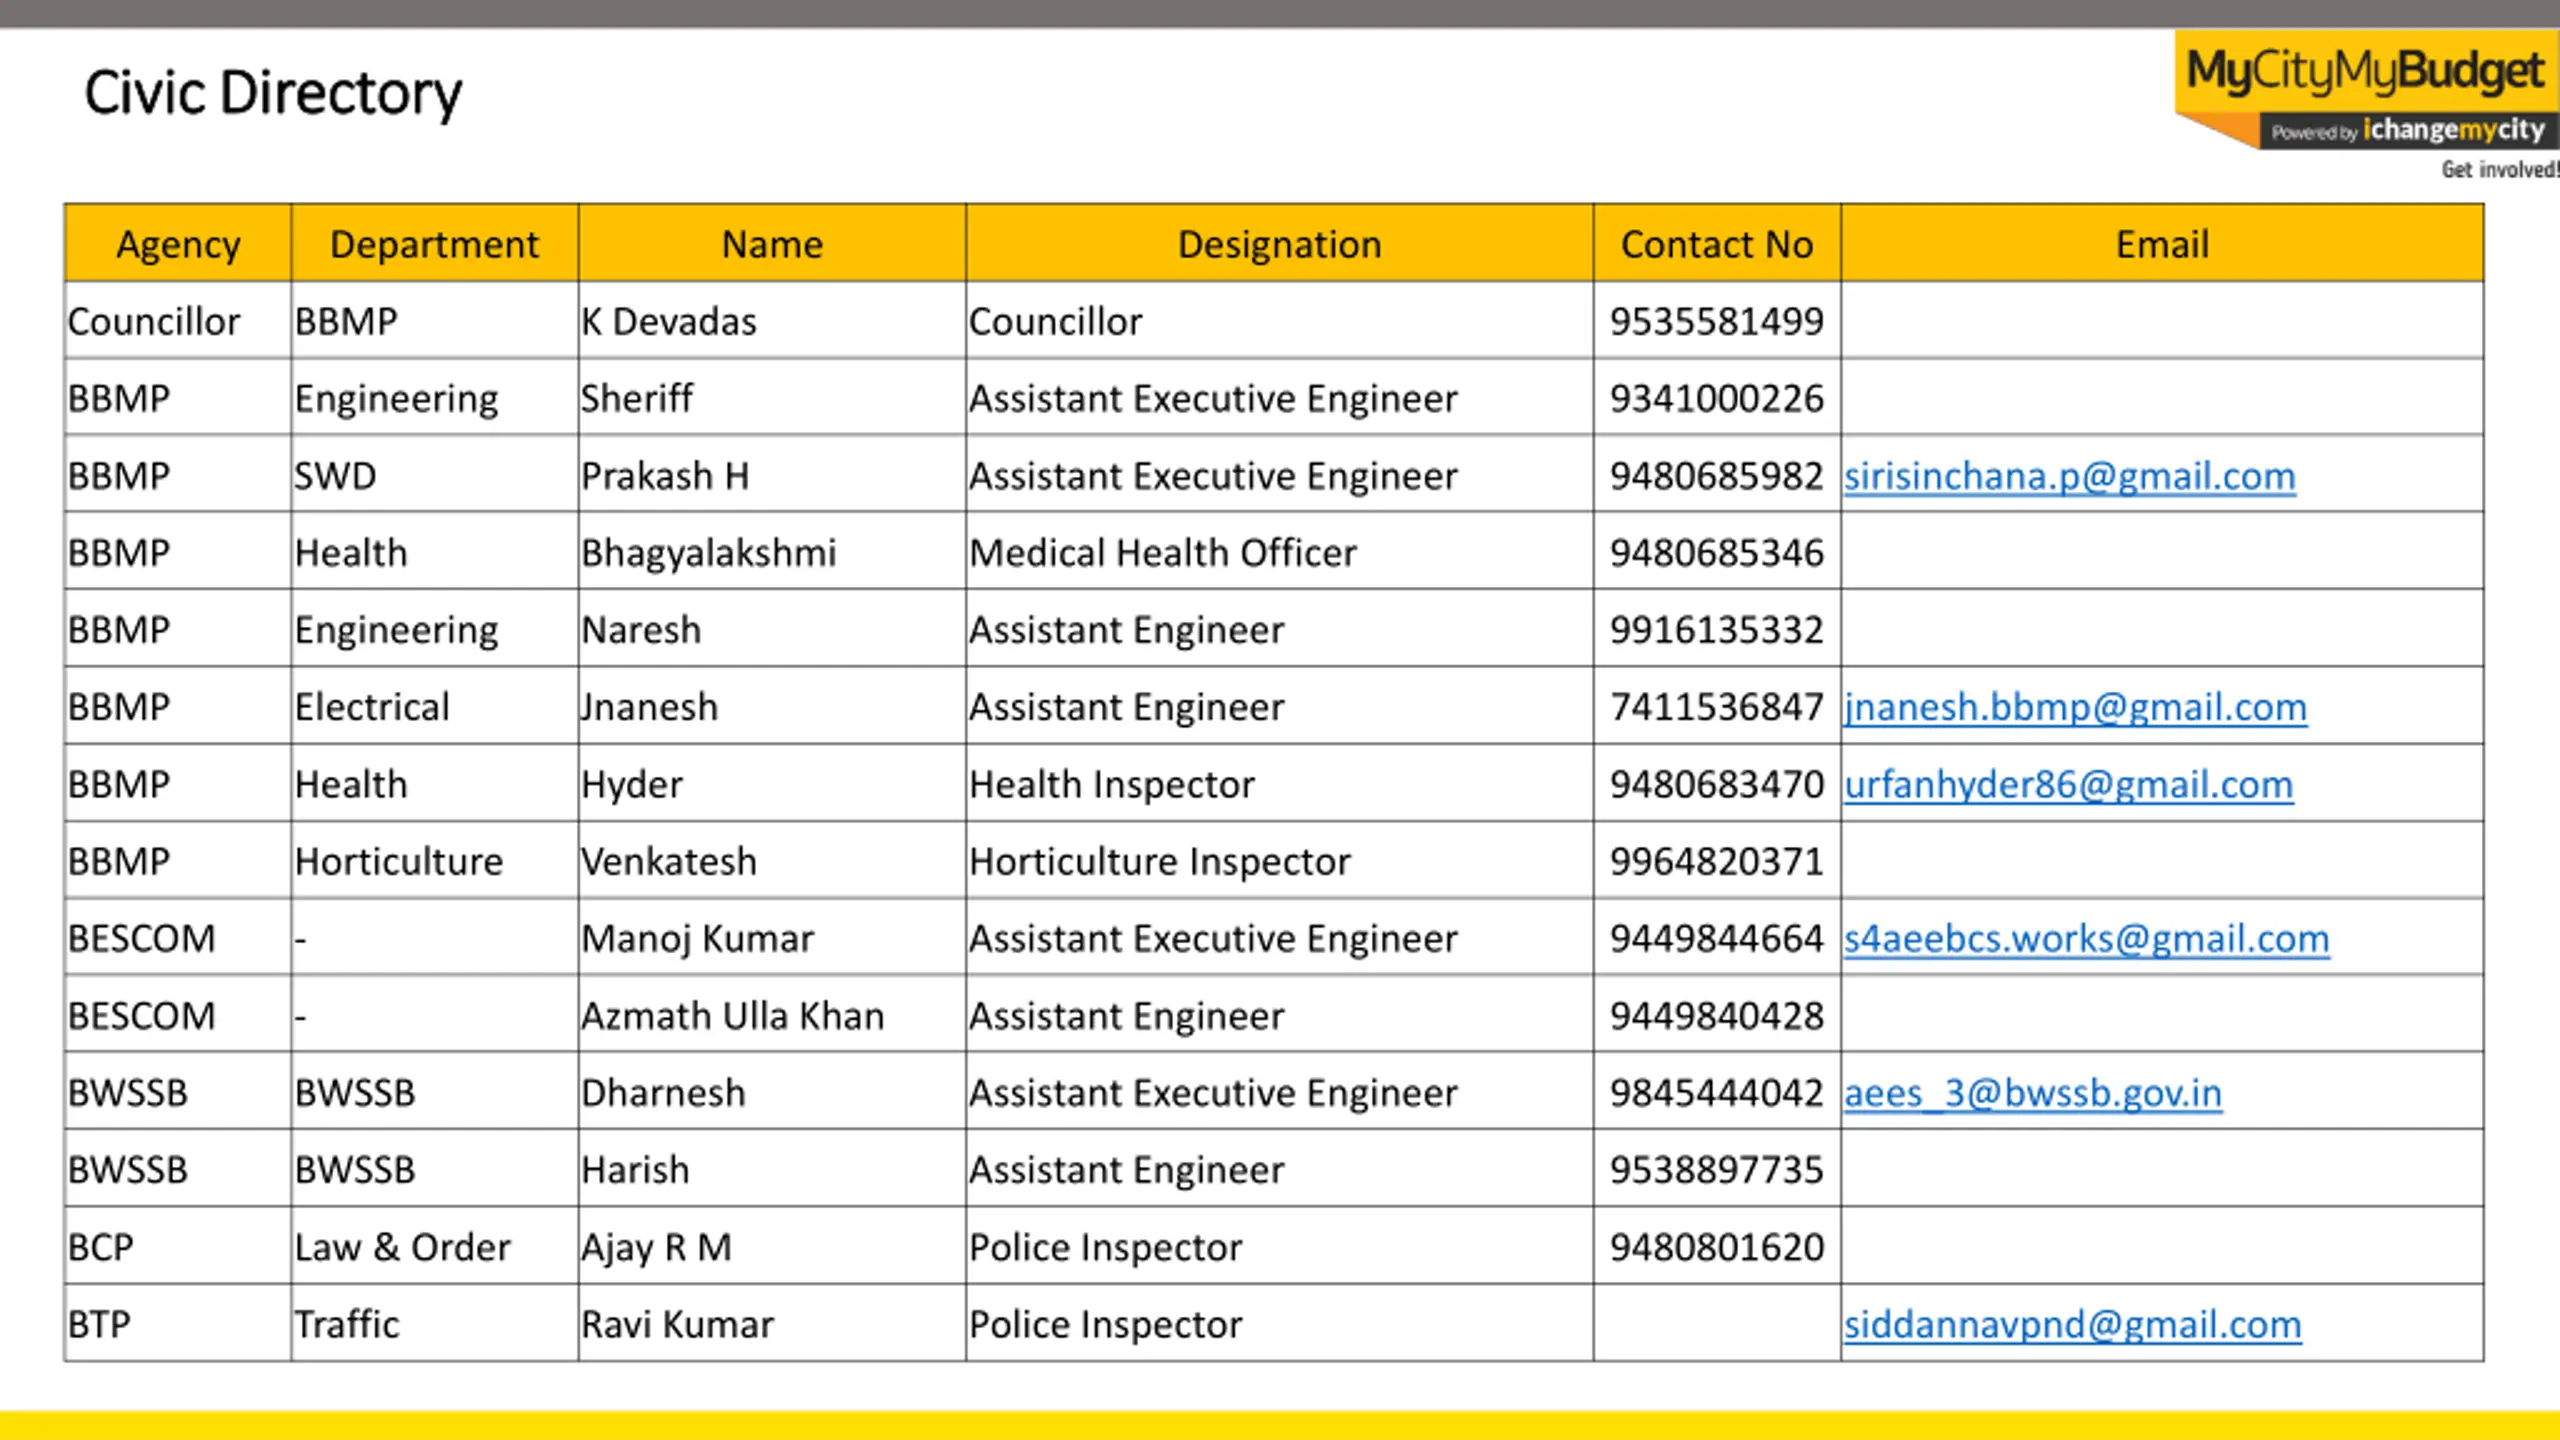Select the Contact No column header
Viewport: 2560px width, 1440px height.
(1716, 243)
